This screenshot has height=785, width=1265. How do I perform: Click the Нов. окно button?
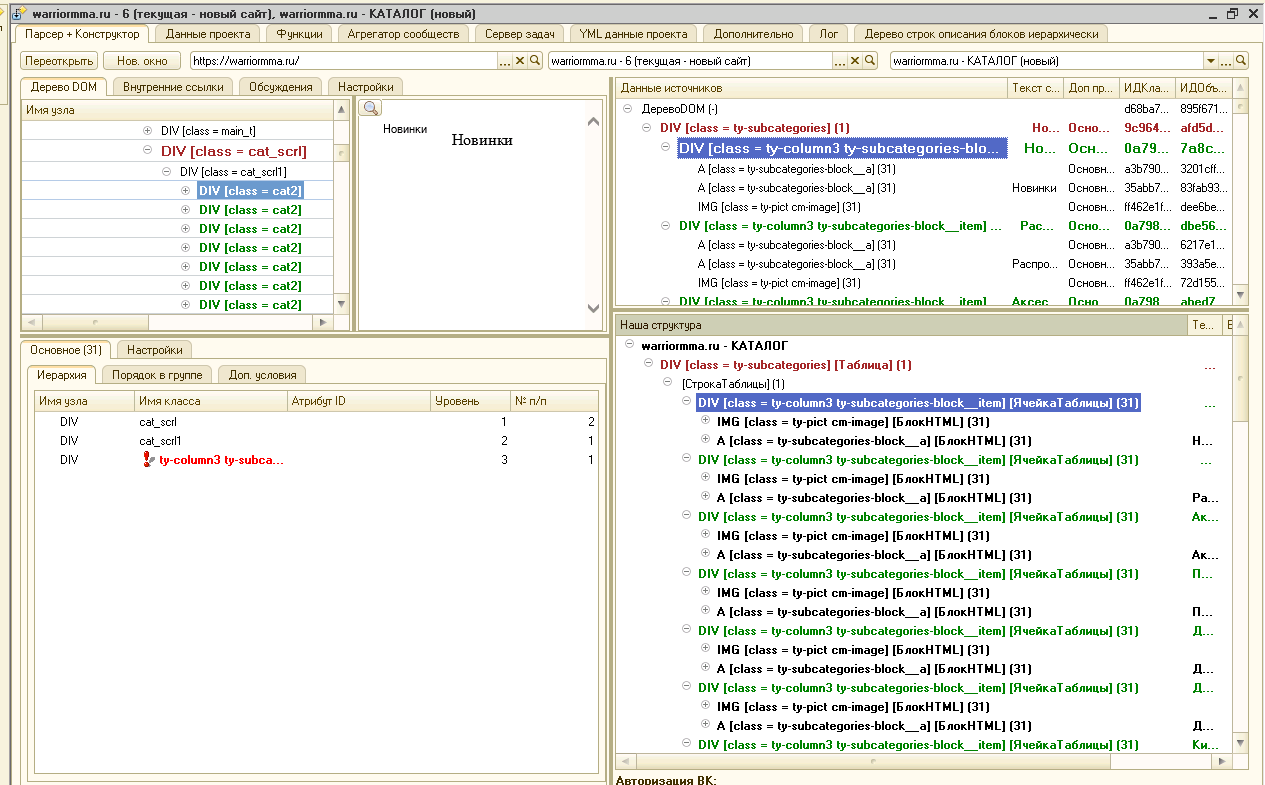pyautogui.click(x=142, y=61)
